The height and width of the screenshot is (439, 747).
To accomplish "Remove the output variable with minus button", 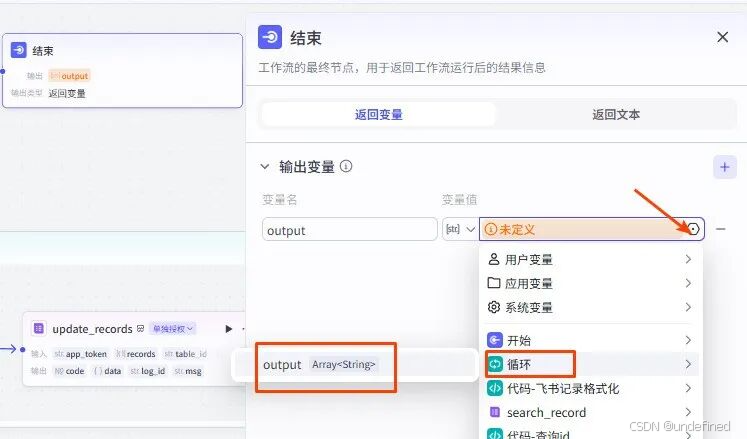I will click(x=720, y=229).
